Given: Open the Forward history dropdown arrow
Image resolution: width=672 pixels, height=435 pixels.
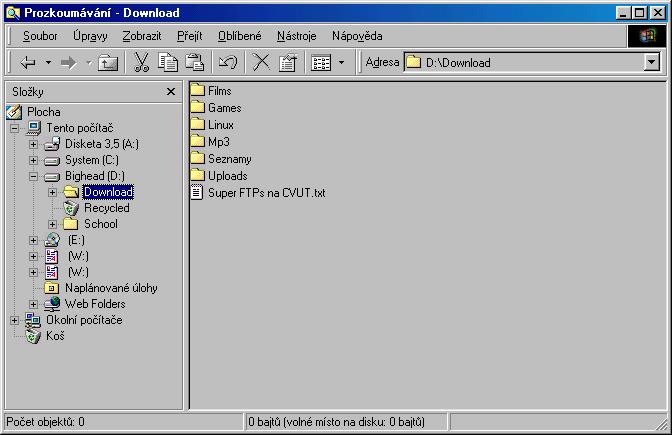Looking at the screenshot, I should coord(88,63).
